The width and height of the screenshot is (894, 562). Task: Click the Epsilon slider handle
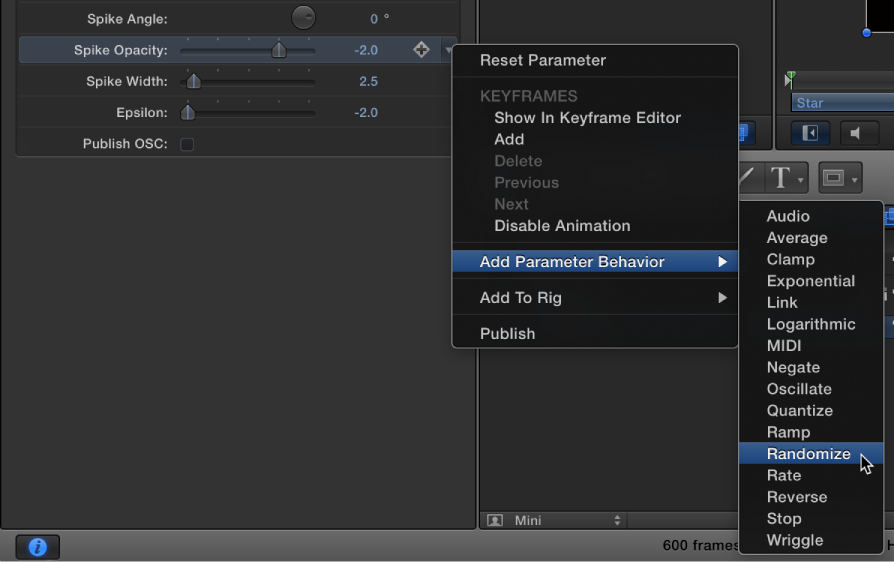point(188,112)
